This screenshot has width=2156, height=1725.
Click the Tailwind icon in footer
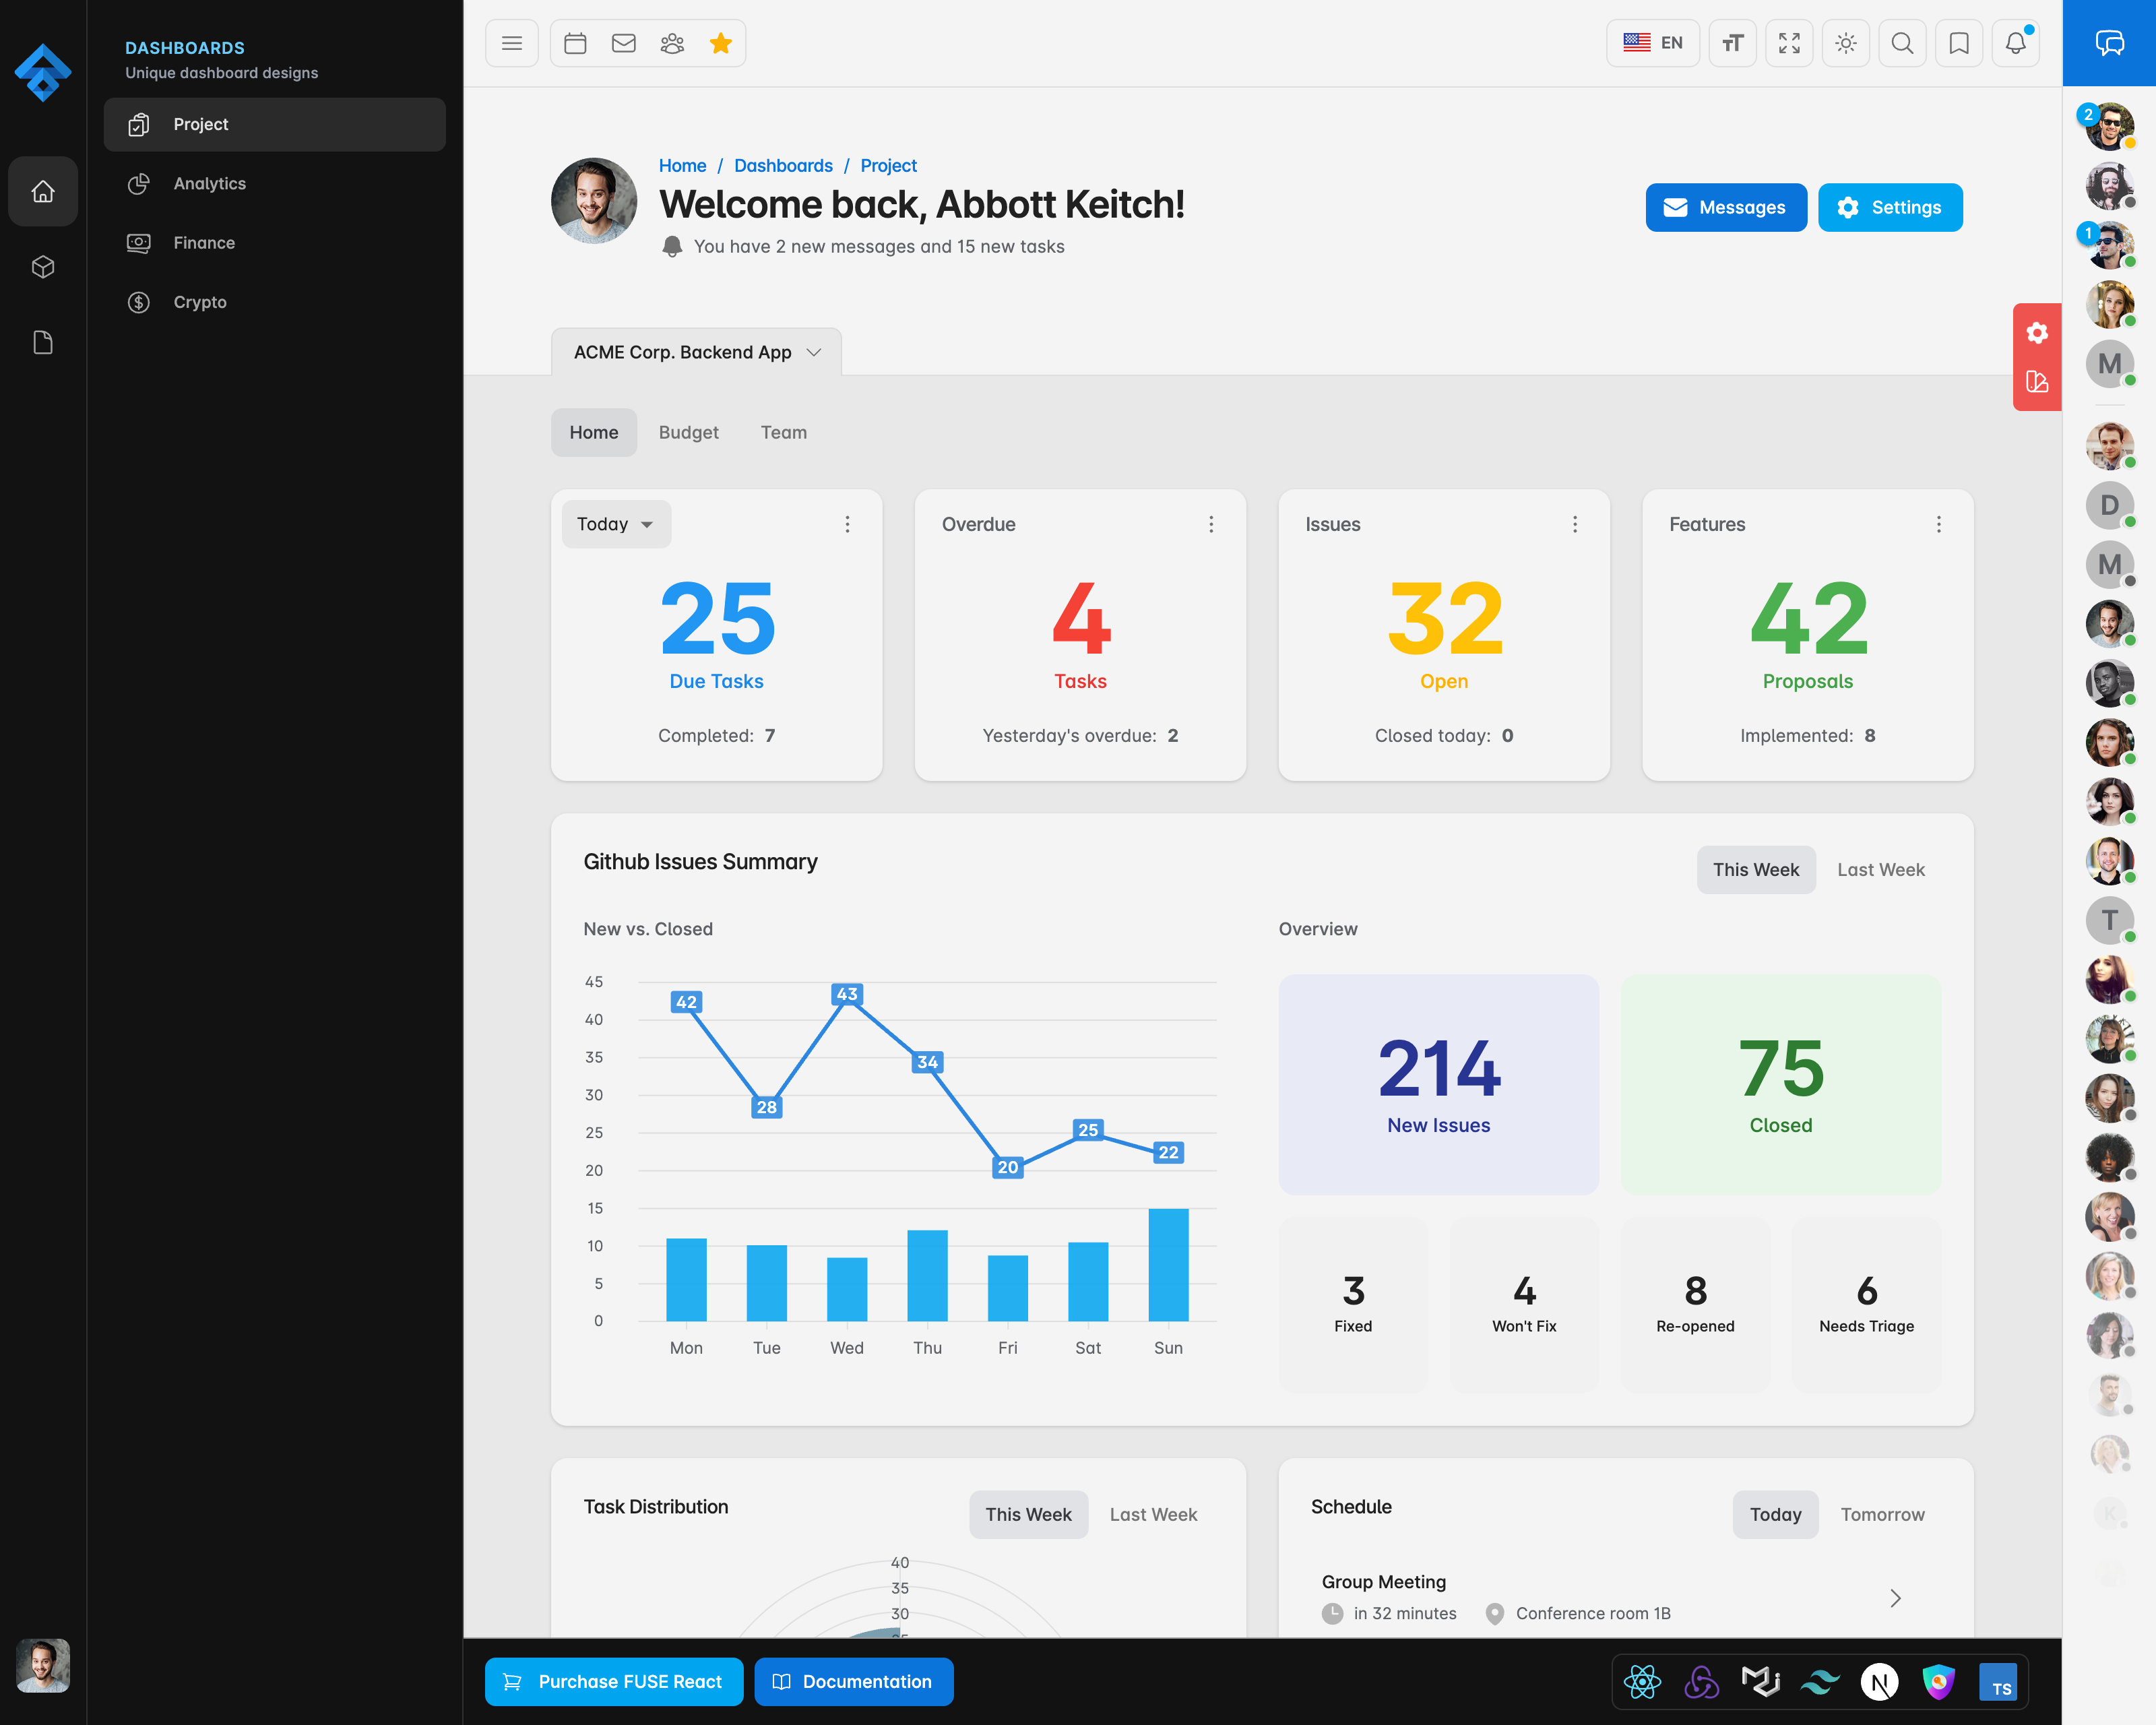coord(1820,1682)
